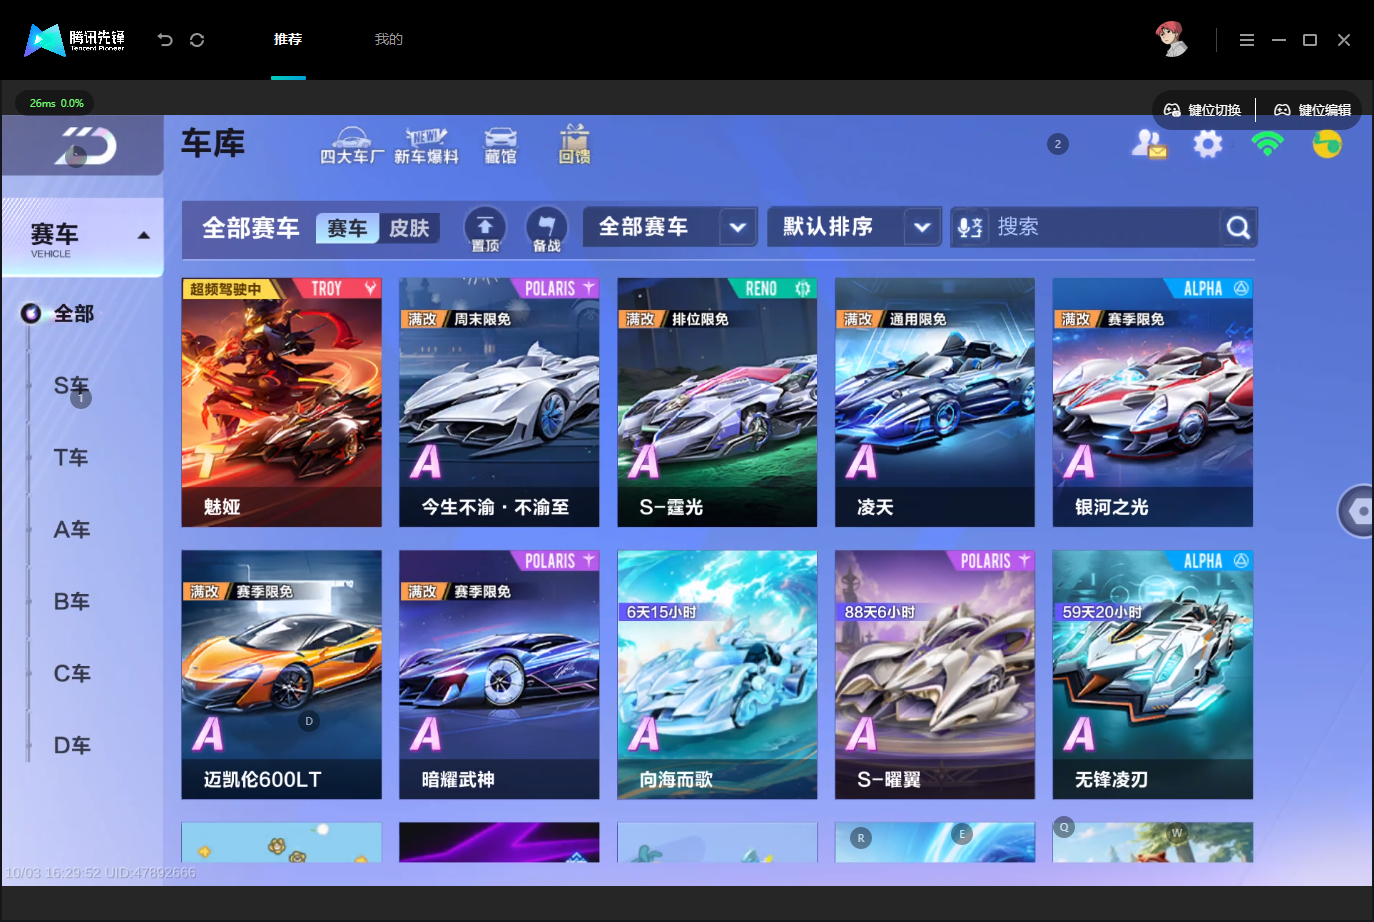Viewport: 1374px width, 922px height.
Task: Select the 今生不渝·不渝至 car card
Action: point(499,403)
